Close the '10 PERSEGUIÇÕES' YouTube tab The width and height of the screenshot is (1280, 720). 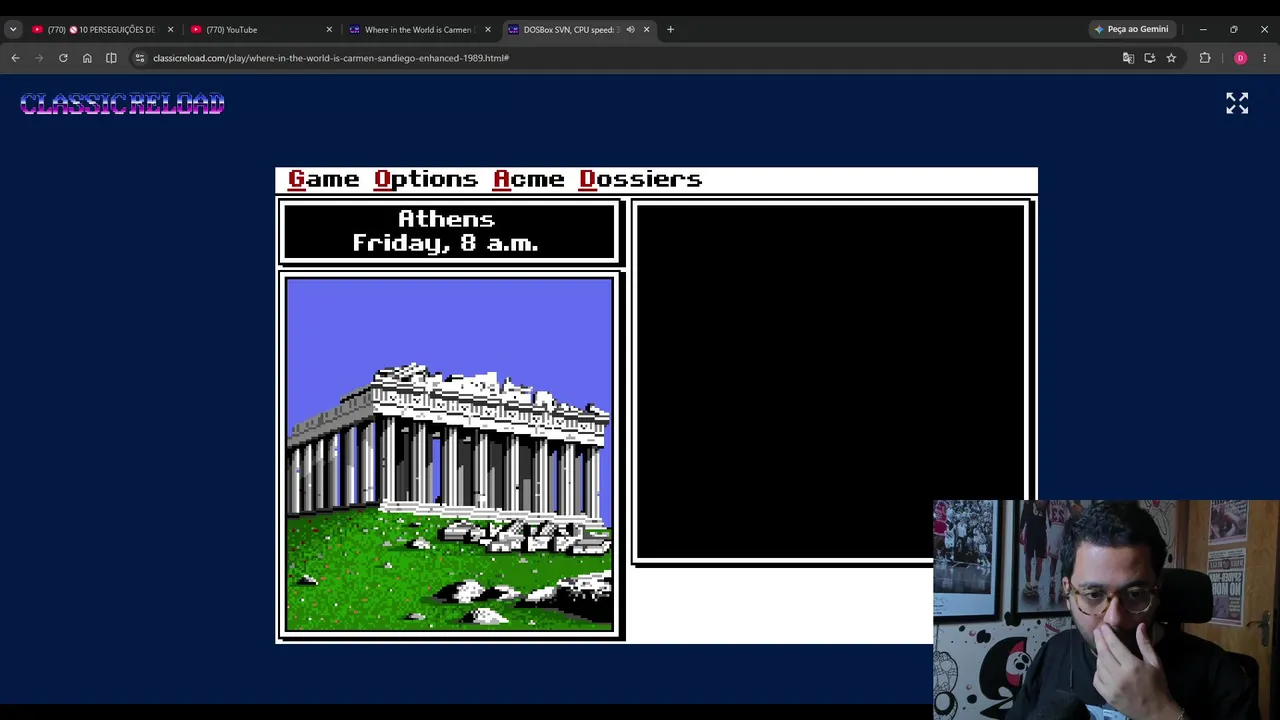pyautogui.click(x=170, y=30)
